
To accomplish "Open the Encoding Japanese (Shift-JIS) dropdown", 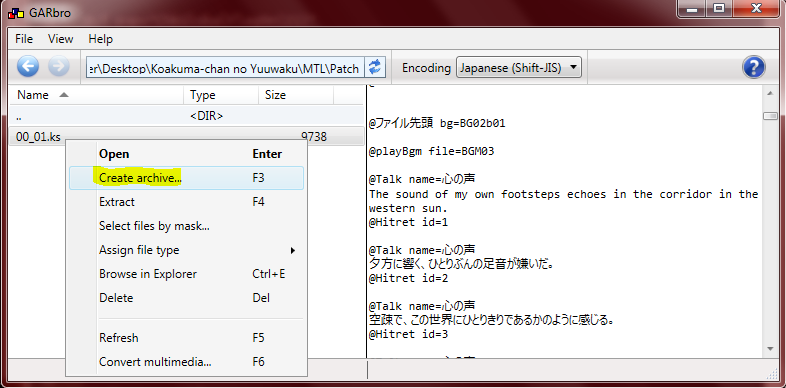I will [518, 68].
